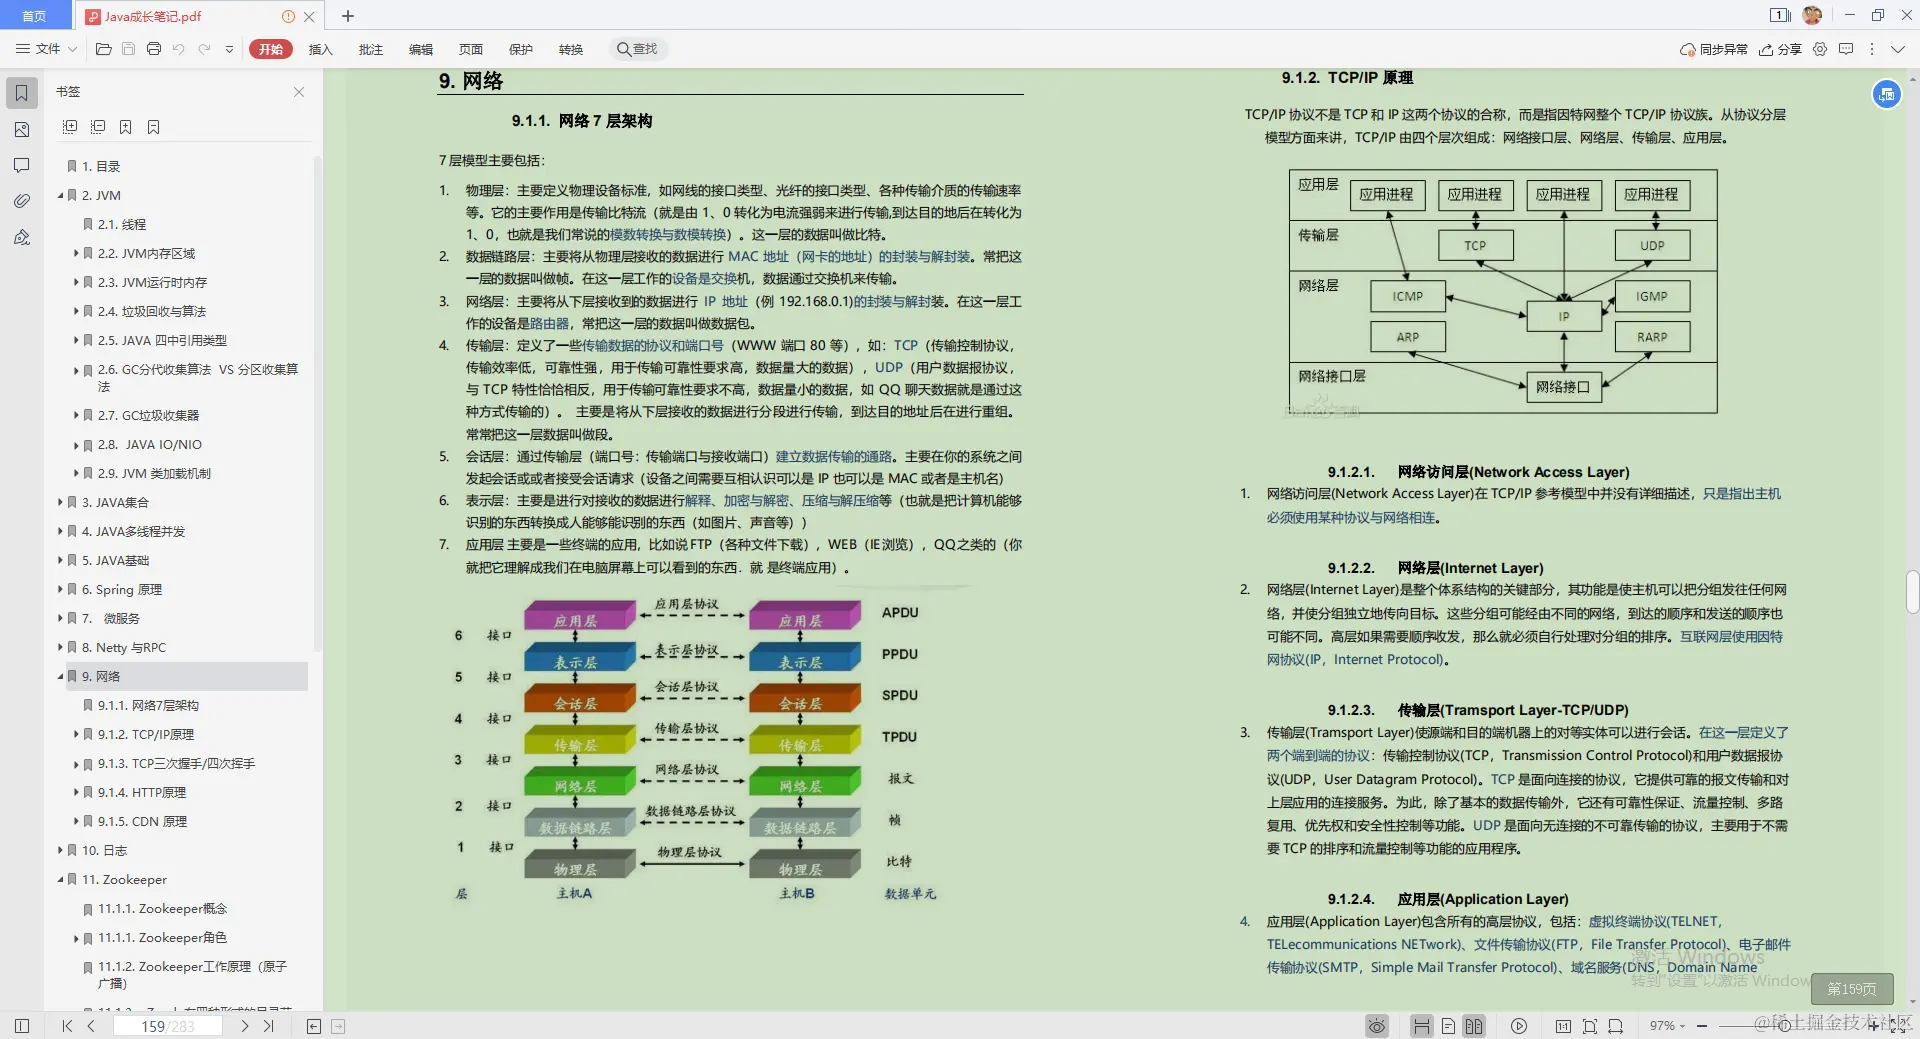This screenshot has height=1039, width=1920.
Task: Start full-screen play reading mode
Action: tap(1519, 1026)
